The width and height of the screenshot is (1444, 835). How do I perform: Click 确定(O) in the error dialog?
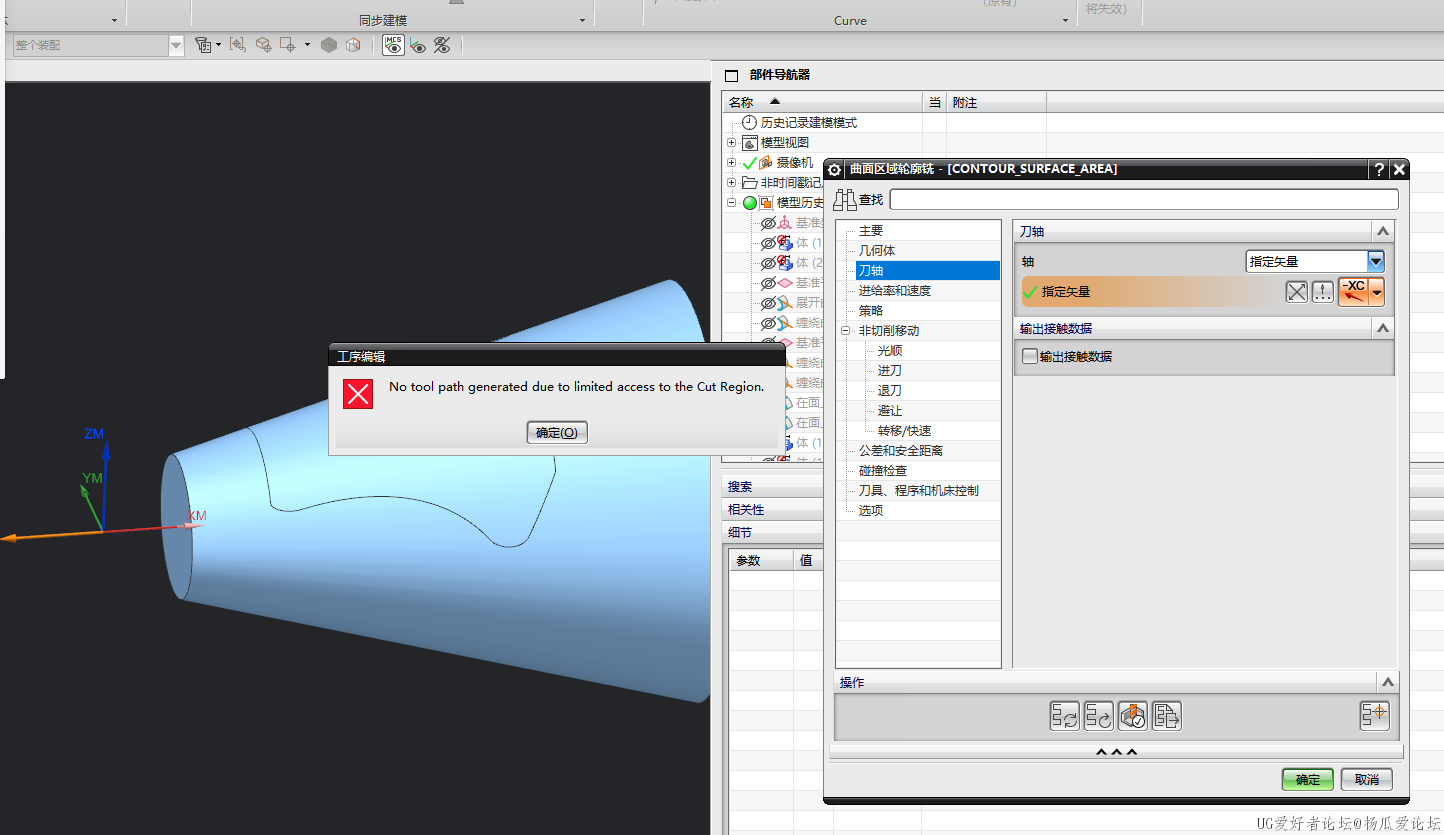557,432
